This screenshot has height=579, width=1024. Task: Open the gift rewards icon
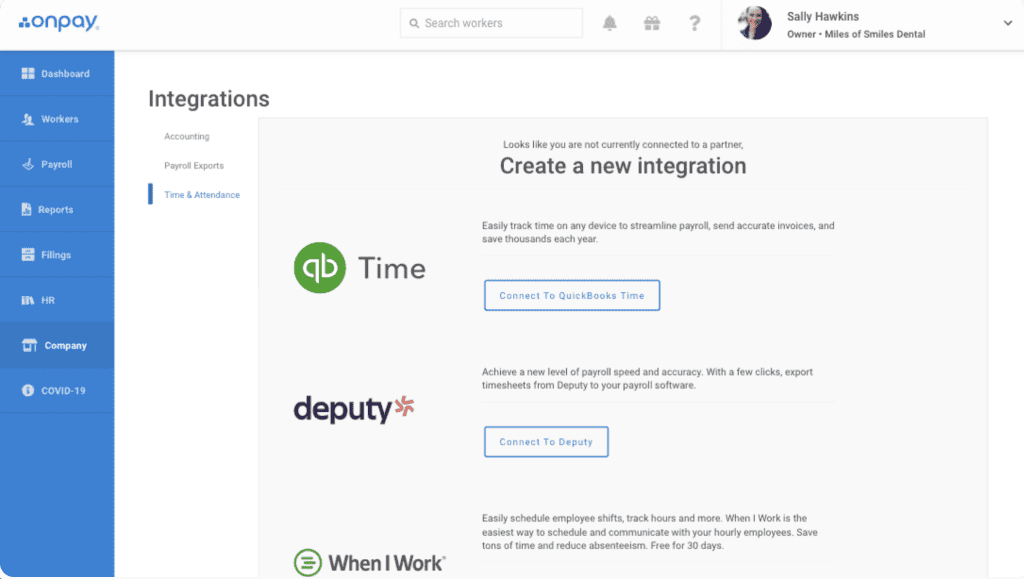tap(652, 23)
